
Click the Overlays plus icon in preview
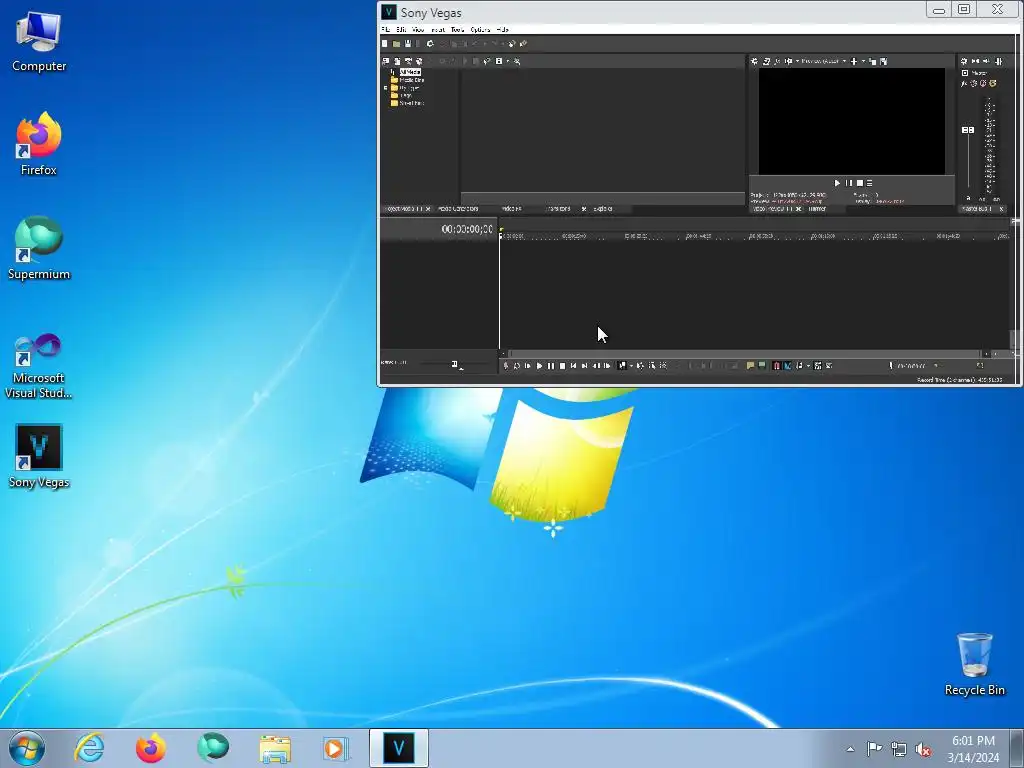point(854,61)
